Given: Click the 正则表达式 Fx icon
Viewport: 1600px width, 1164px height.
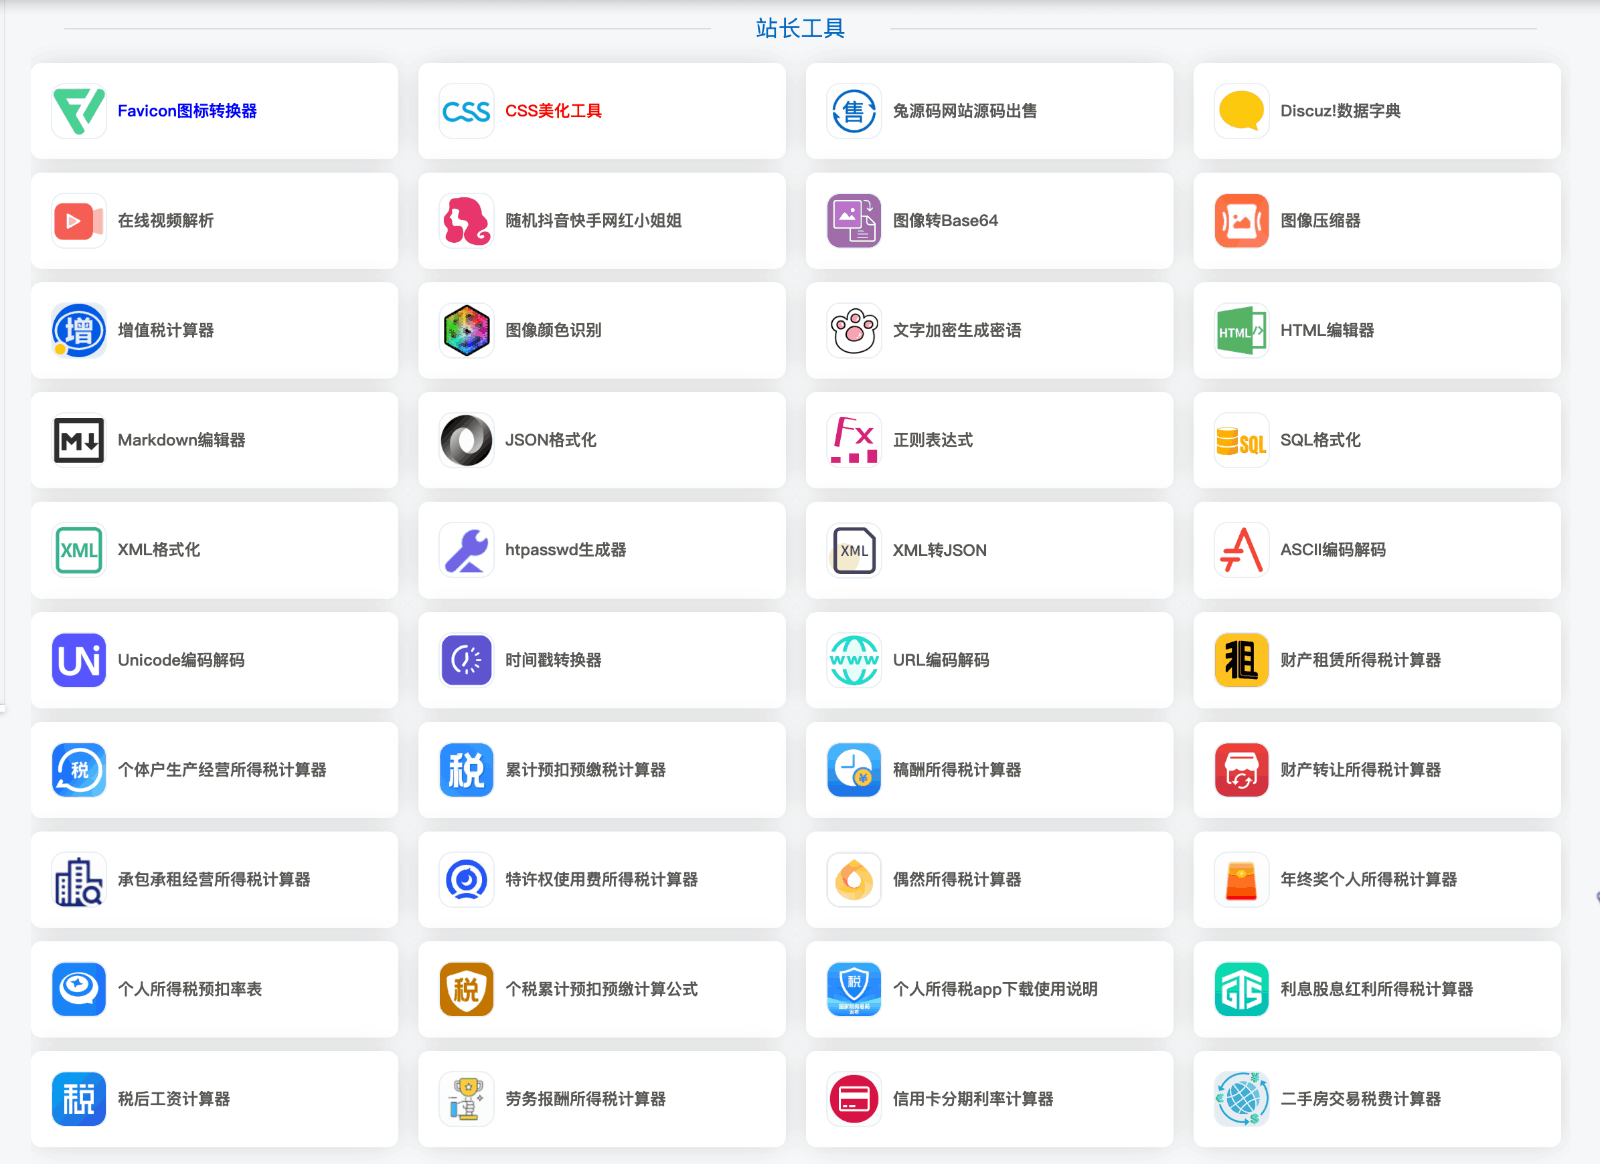Looking at the screenshot, I should tap(854, 440).
